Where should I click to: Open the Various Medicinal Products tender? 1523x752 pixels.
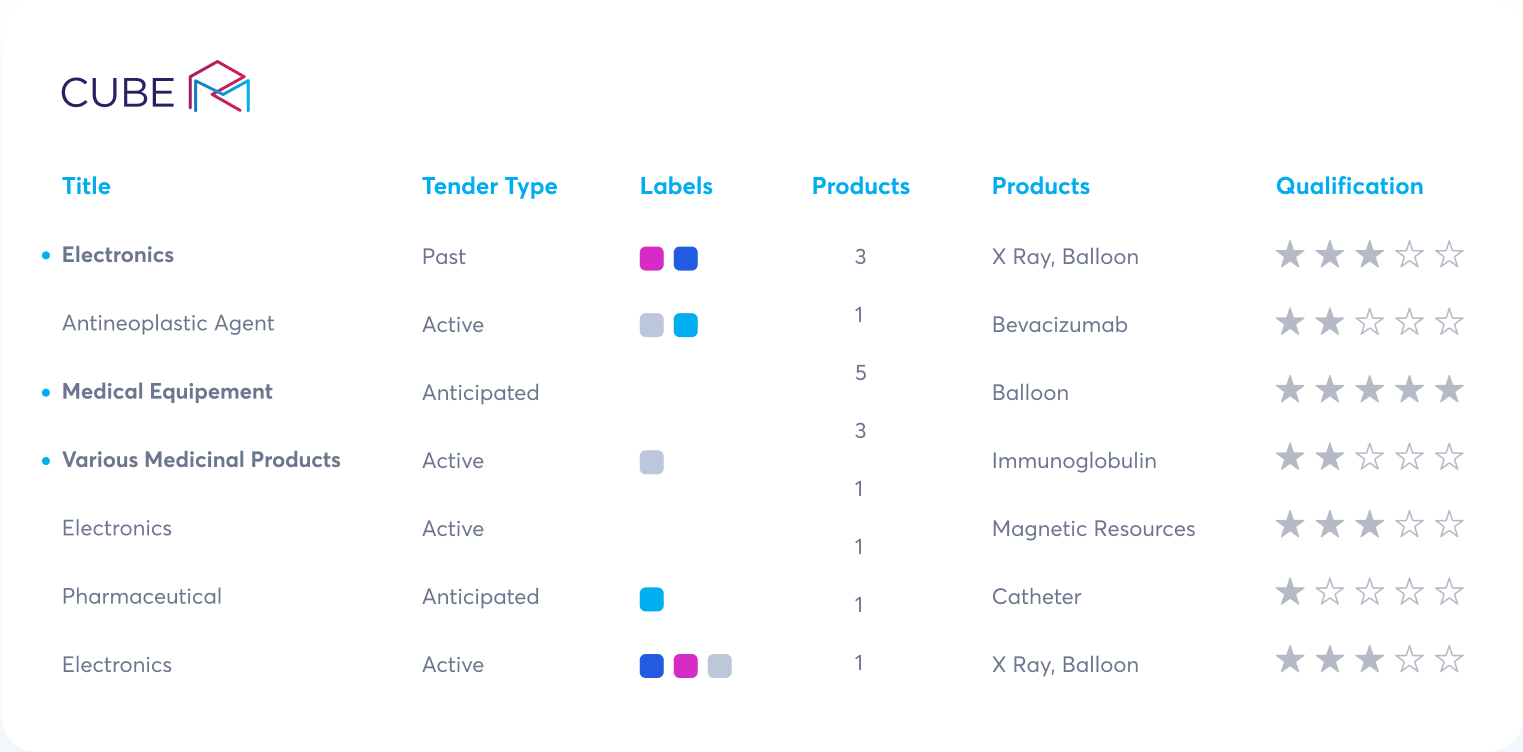pyautogui.click(x=201, y=460)
